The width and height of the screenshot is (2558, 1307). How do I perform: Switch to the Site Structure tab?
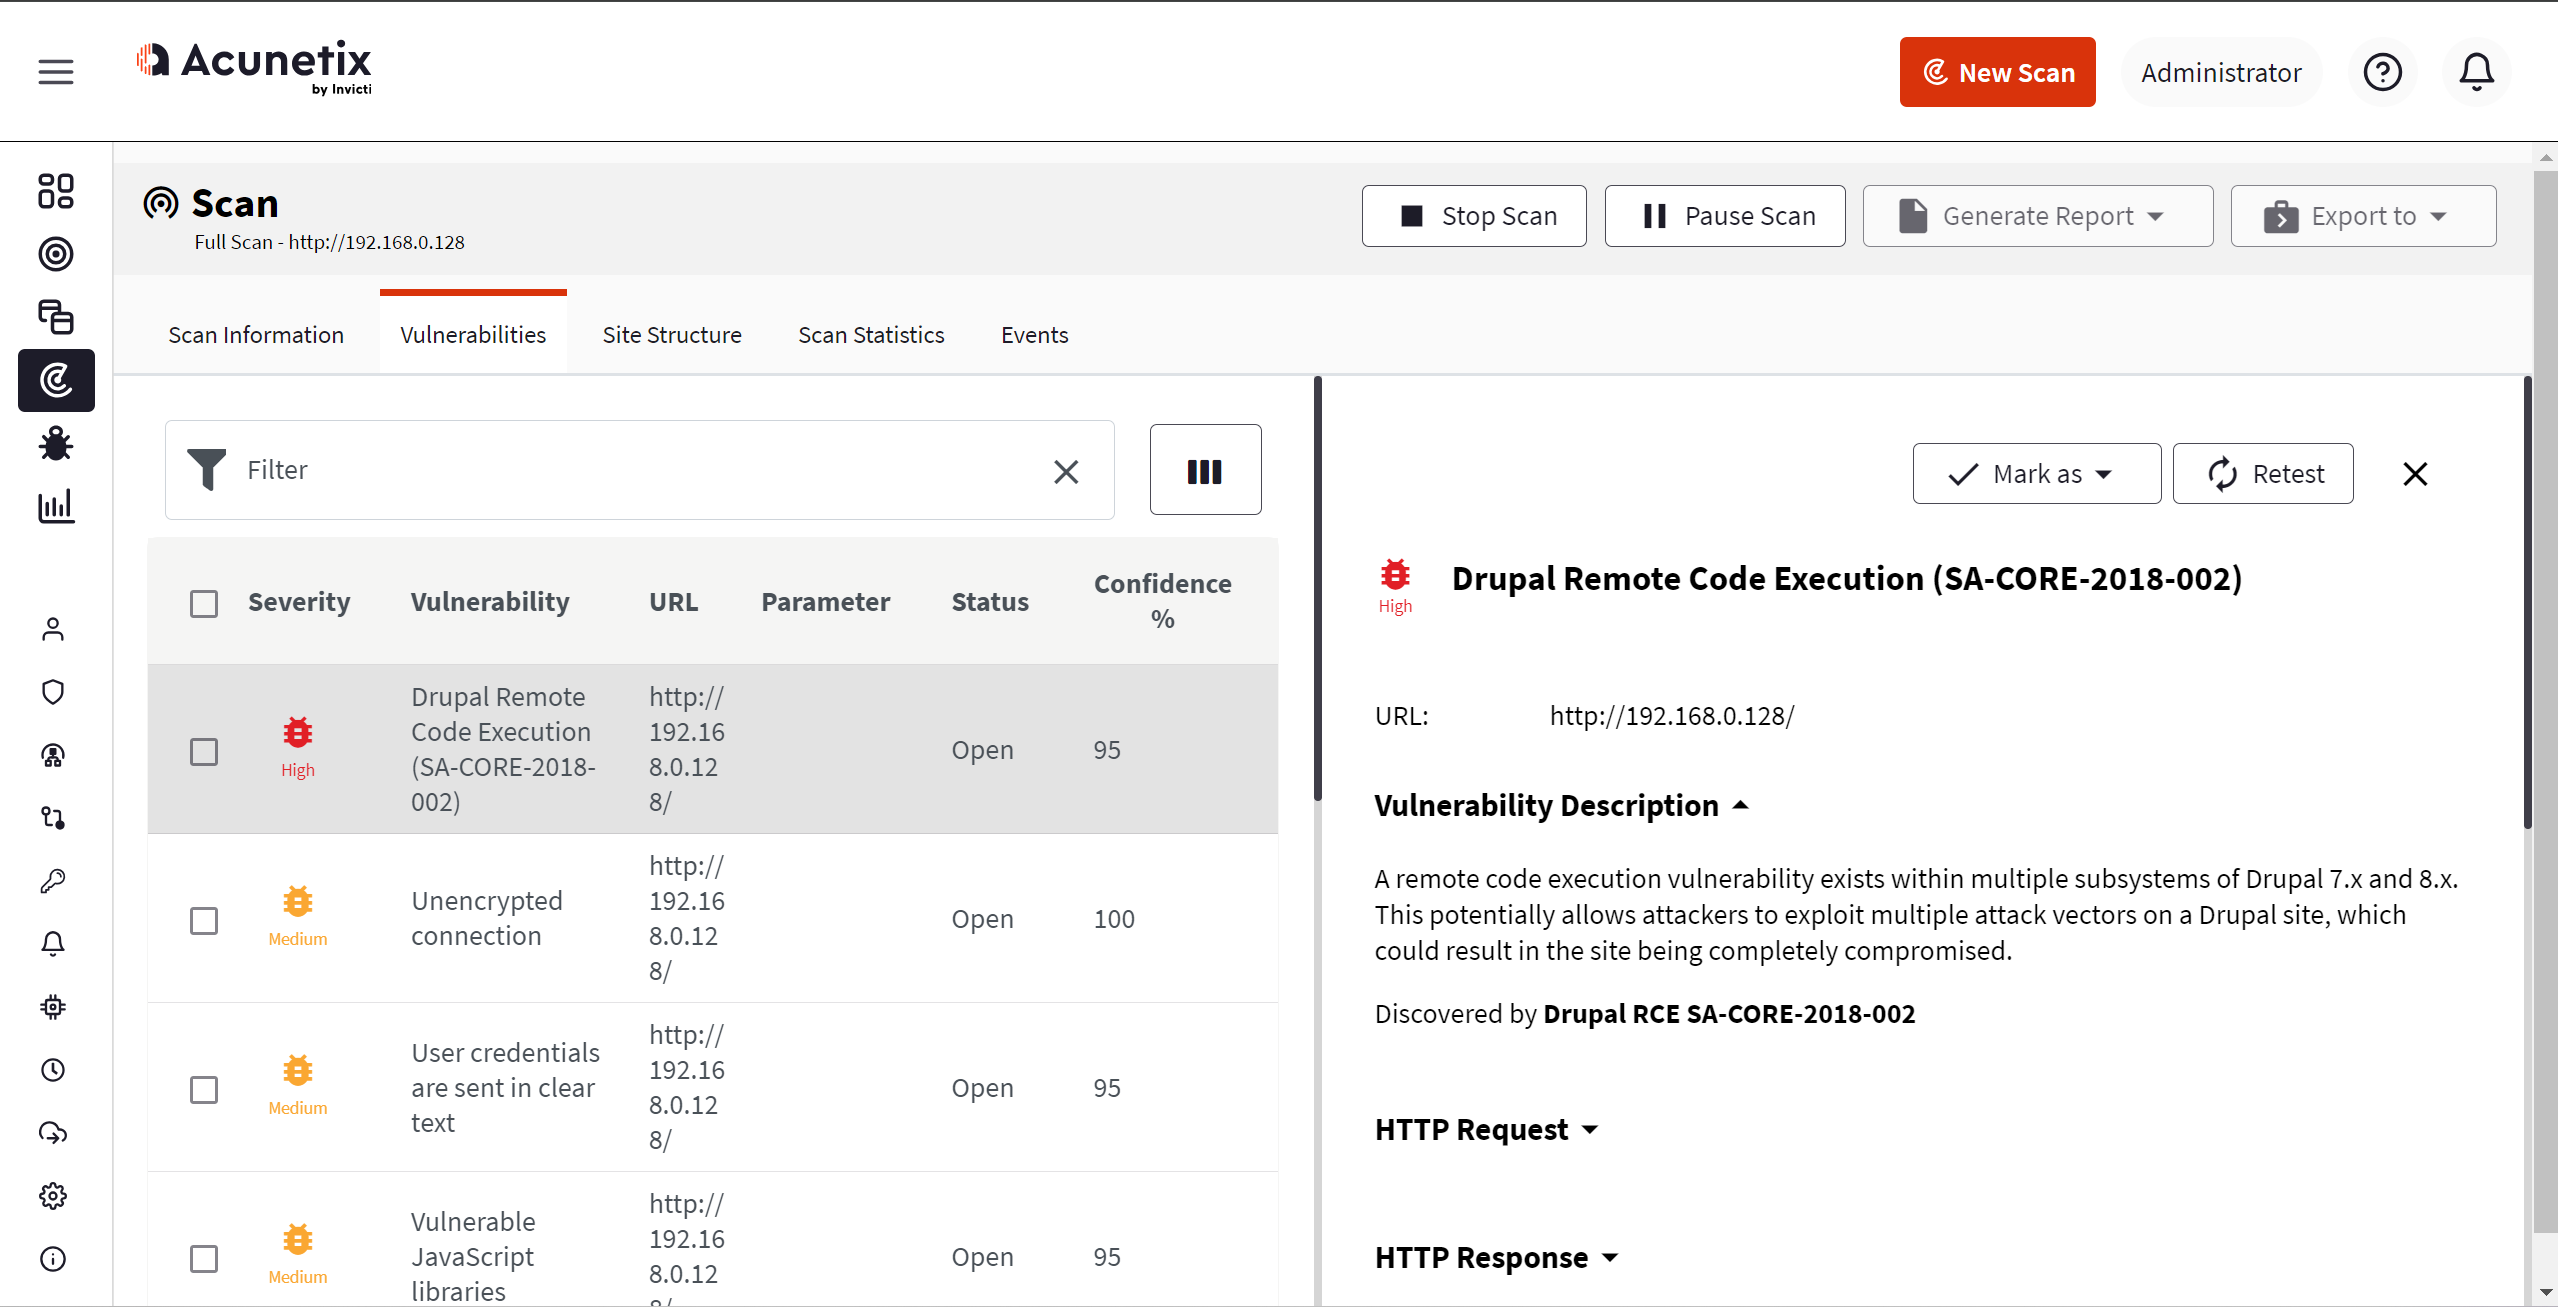(672, 335)
